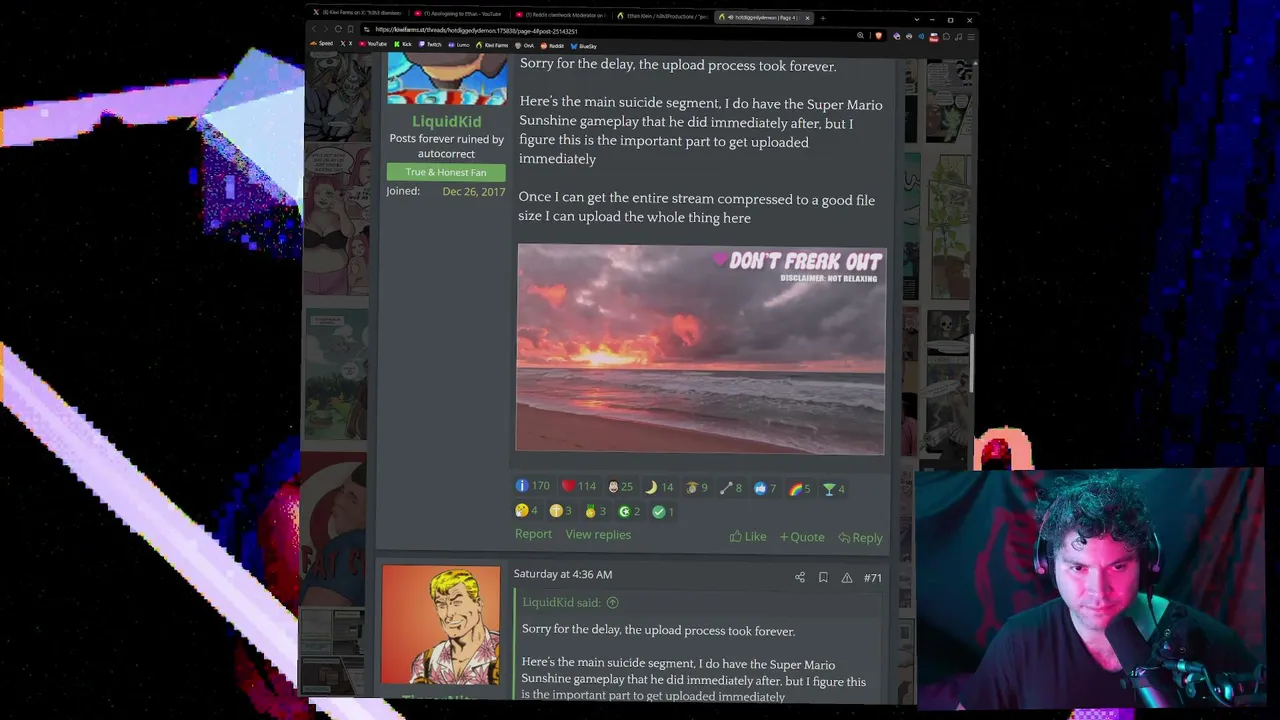Open the Reddit bookmark
Image resolution: width=1280 pixels, height=720 pixels.
[x=554, y=45]
